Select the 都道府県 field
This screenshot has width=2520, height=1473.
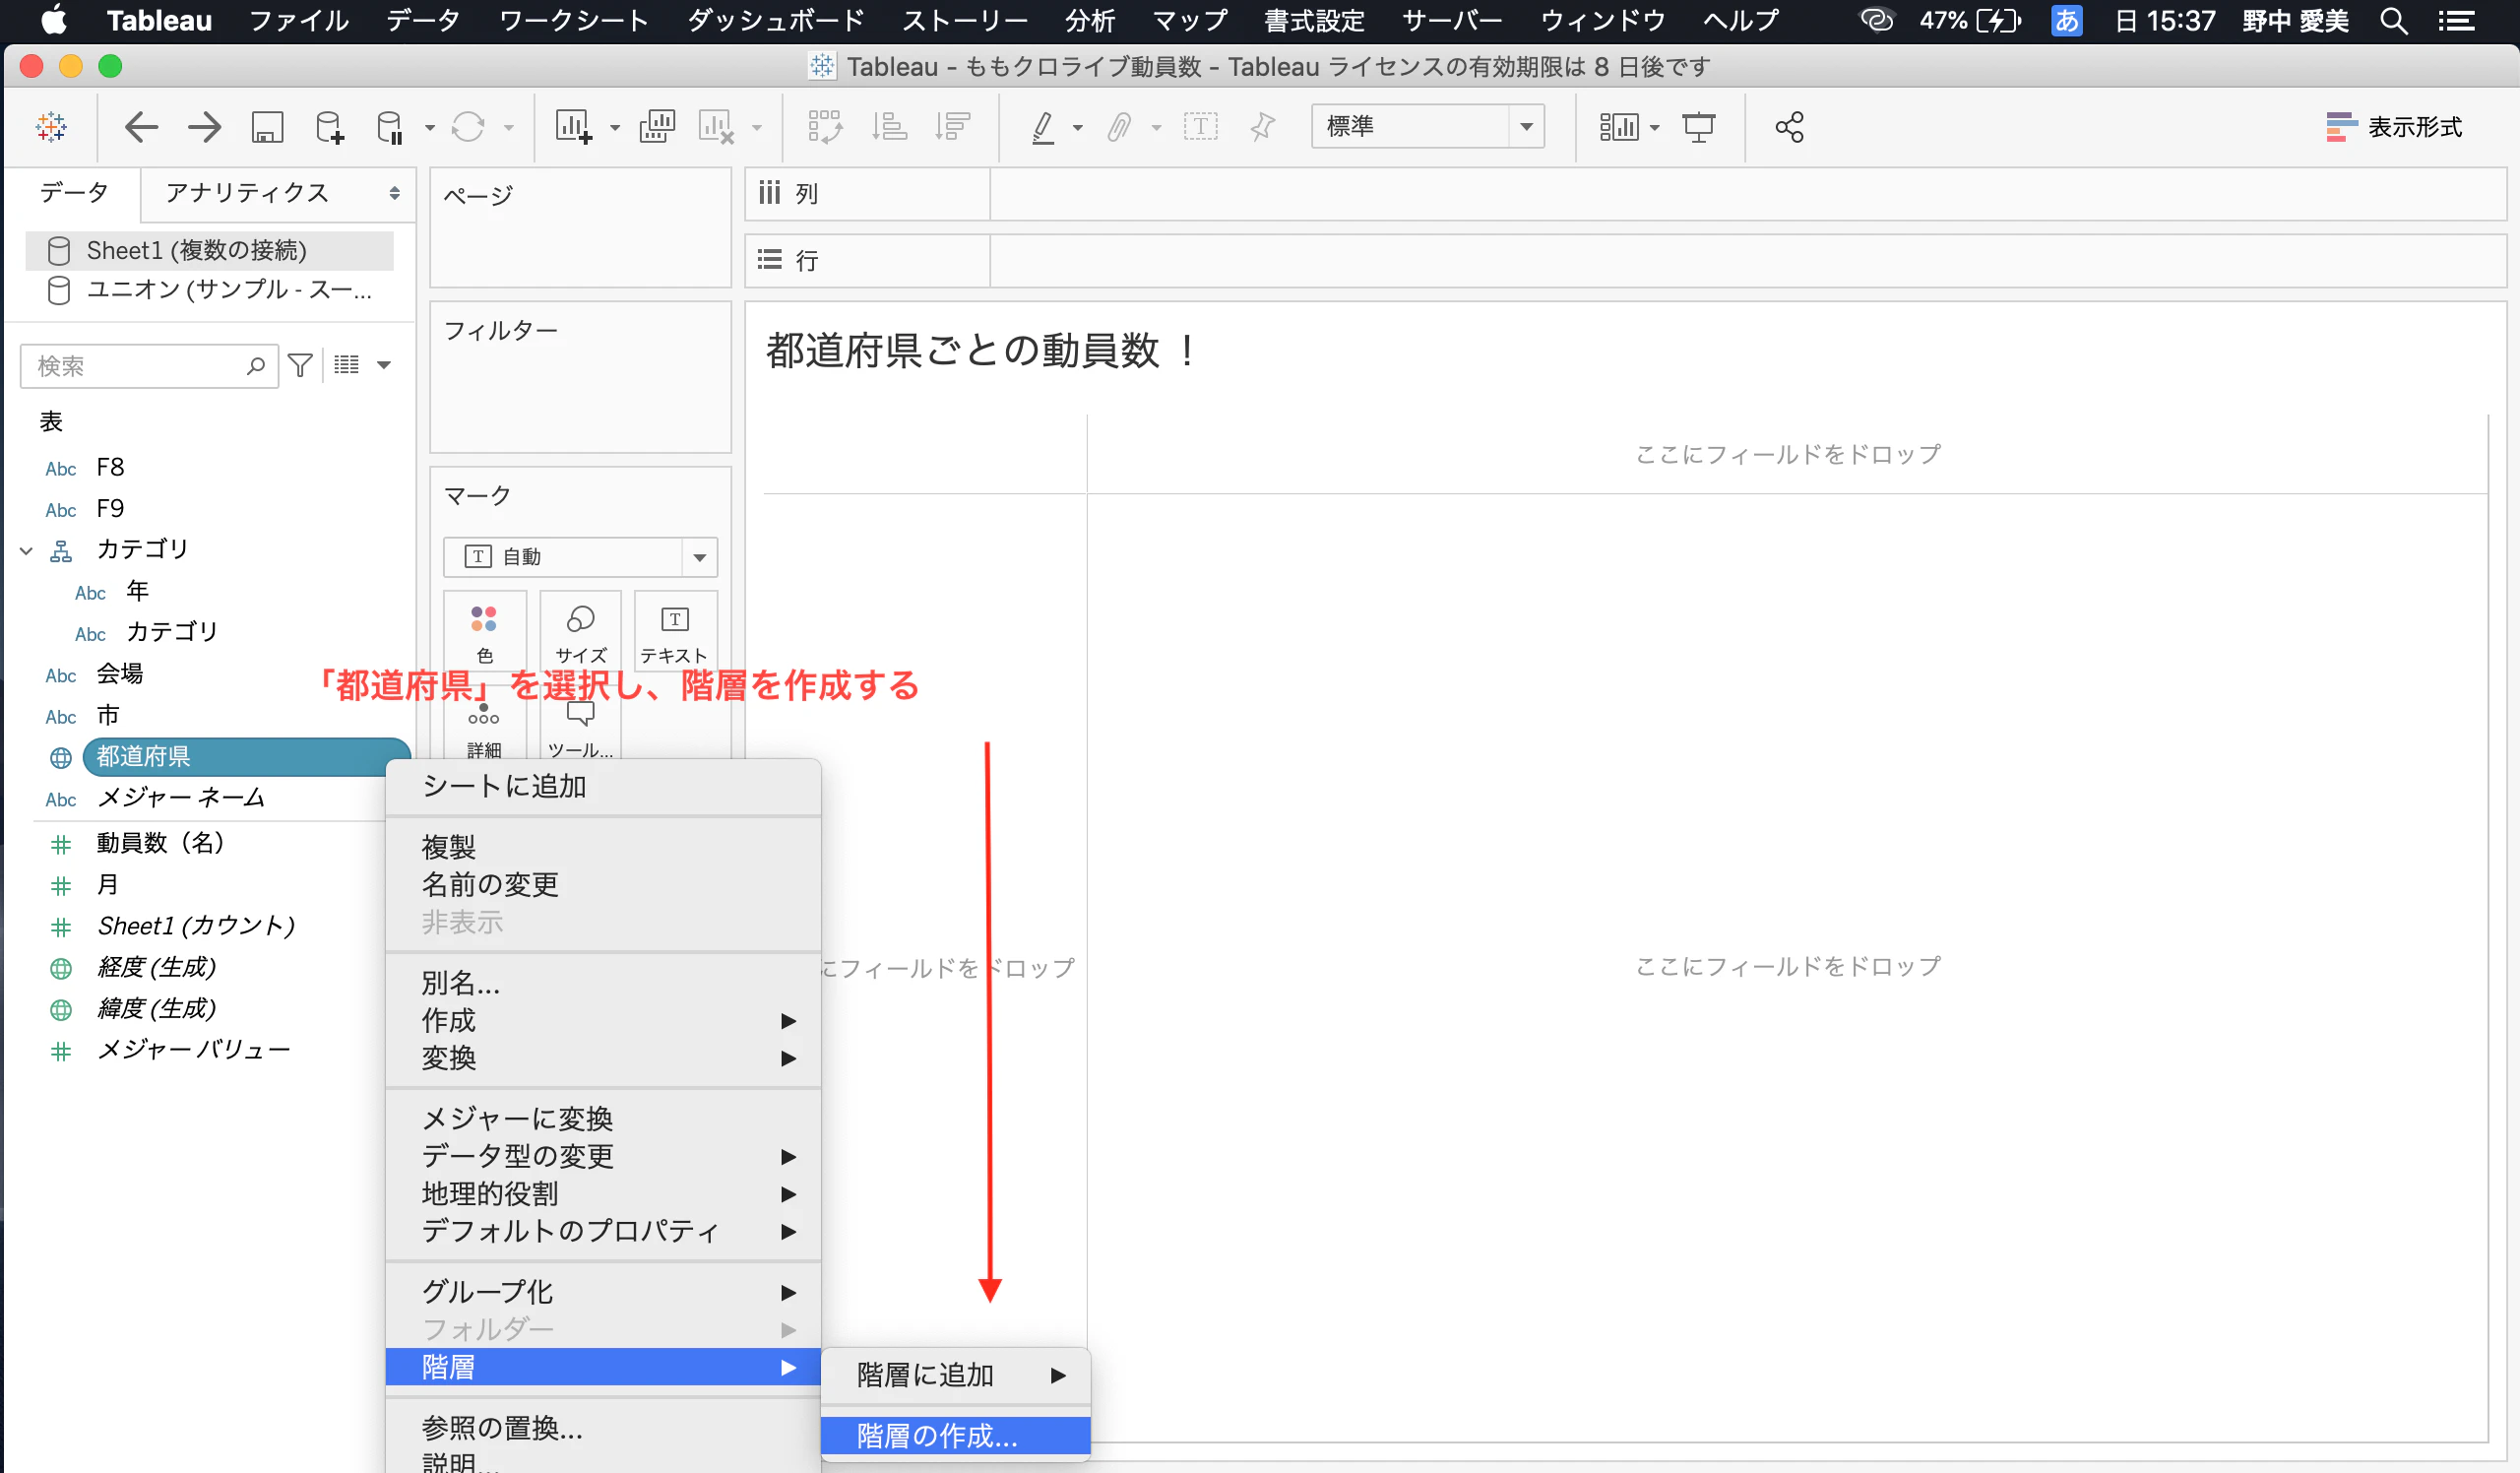[x=246, y=756]
